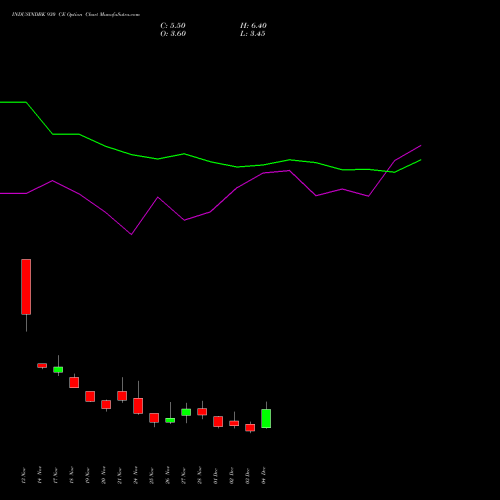Click the 14 Nov date axis label

(x=40, y=475)
